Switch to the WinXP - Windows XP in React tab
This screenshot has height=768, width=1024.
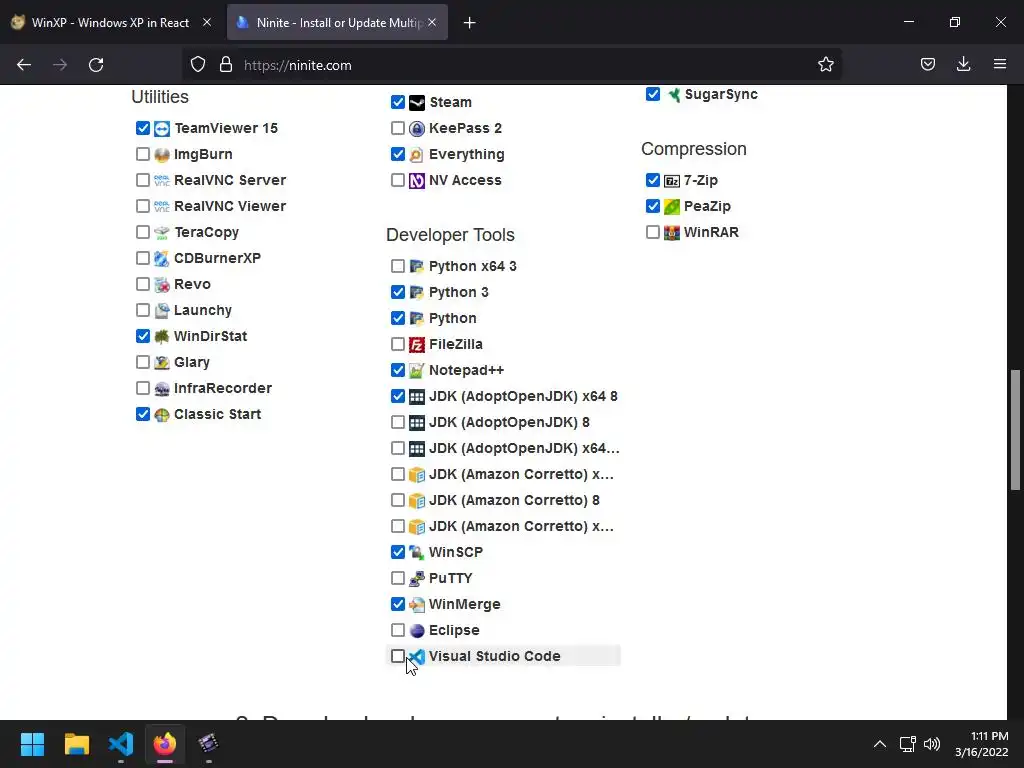tap(111, 22)
